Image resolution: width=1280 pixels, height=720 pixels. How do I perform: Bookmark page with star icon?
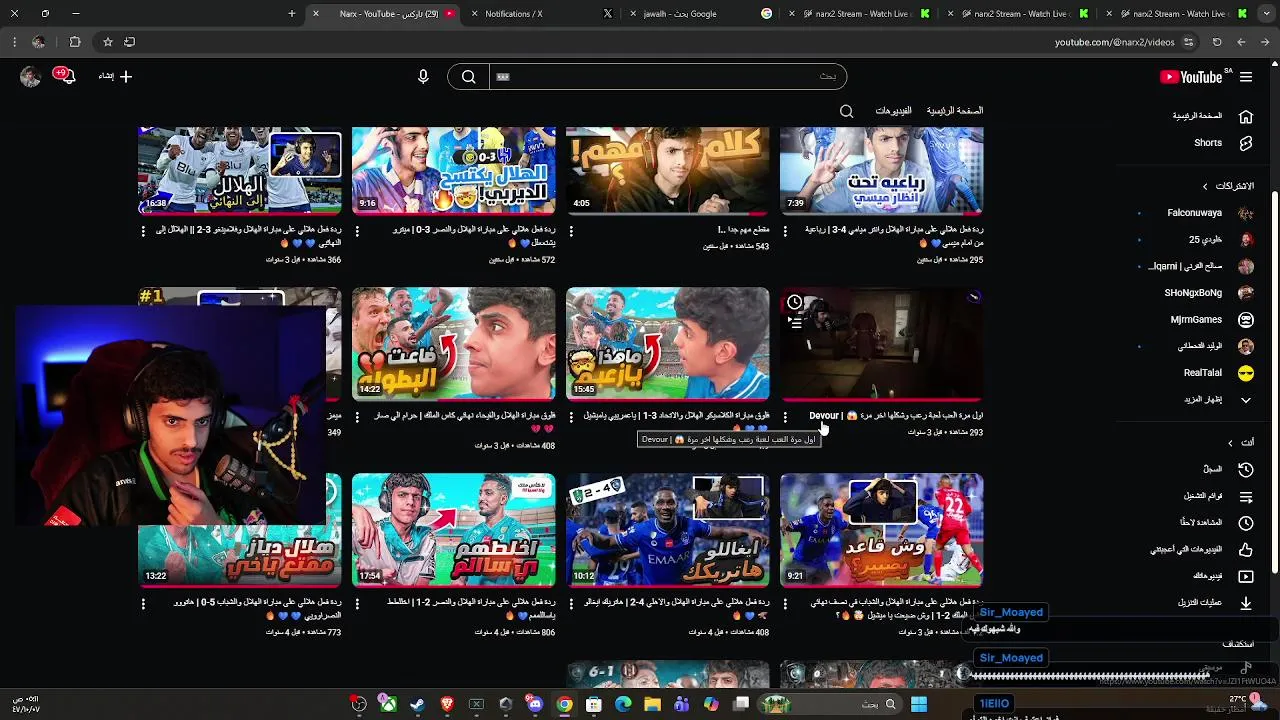tap(108, 42)
